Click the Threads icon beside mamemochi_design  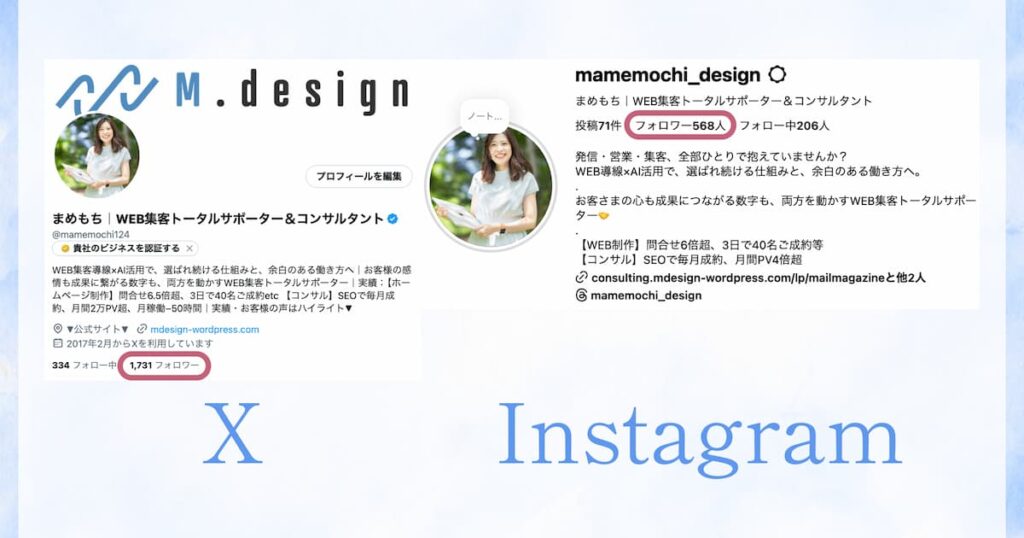coord(581,295)
